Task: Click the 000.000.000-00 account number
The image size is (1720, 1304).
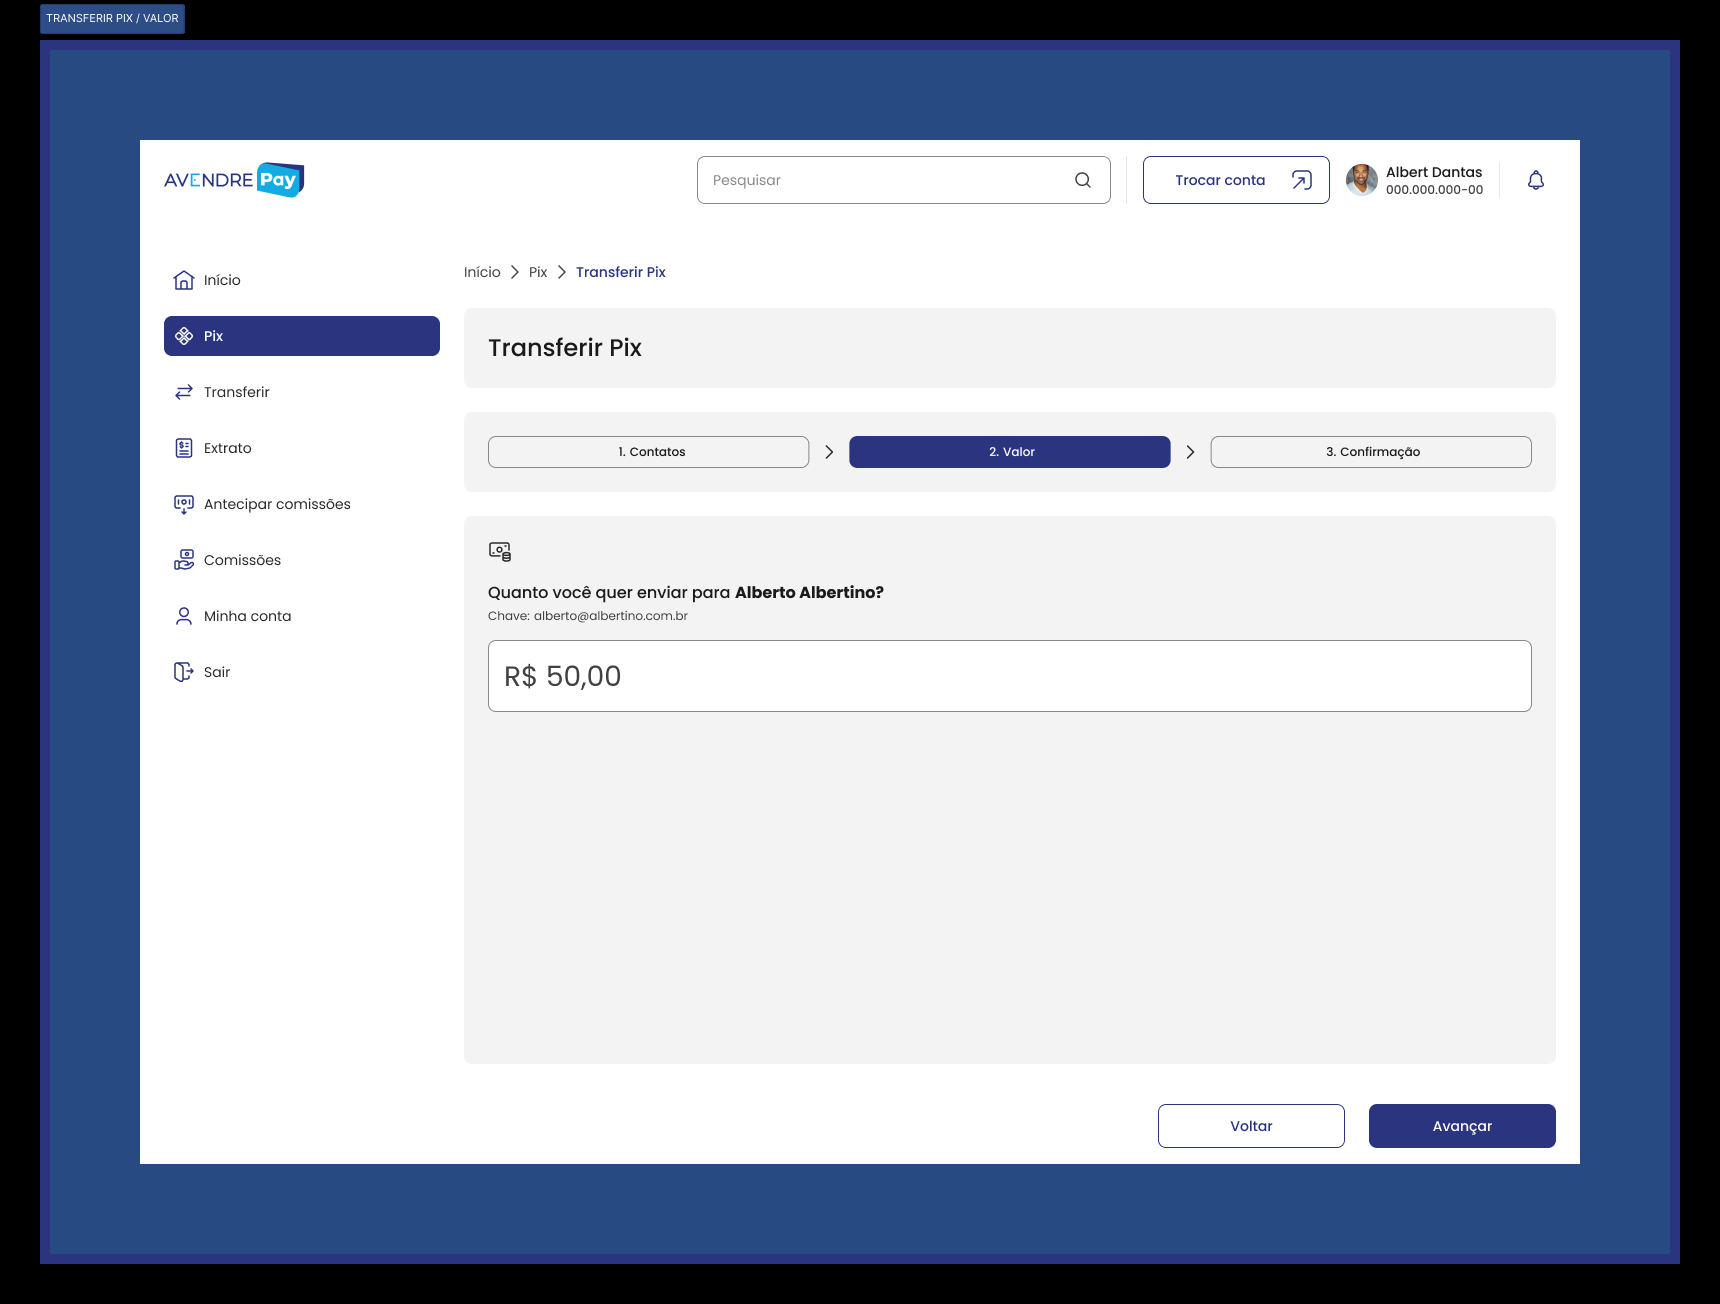Action: [1434, 190]
